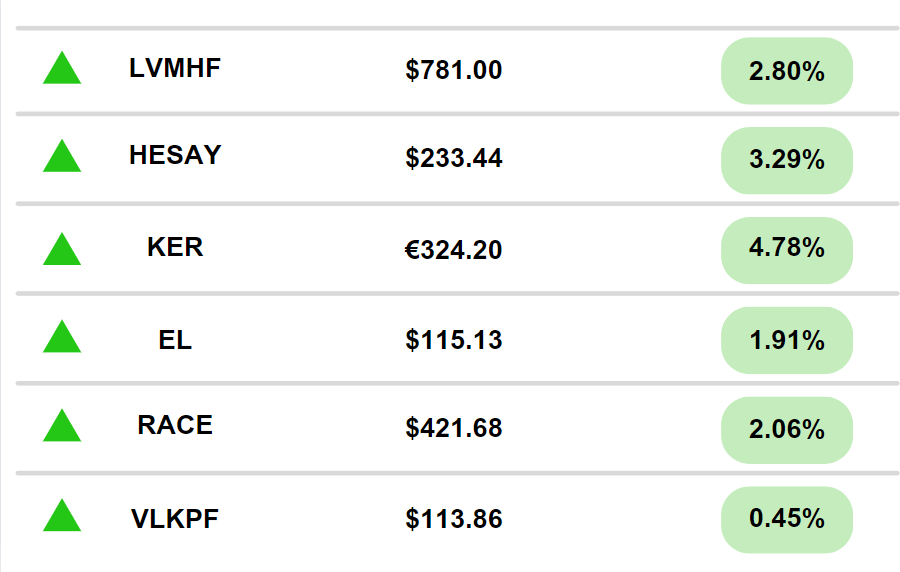Screen dimensions: 900x572
Task: Click the €324.20 price for KER
Action: (454, 250)
